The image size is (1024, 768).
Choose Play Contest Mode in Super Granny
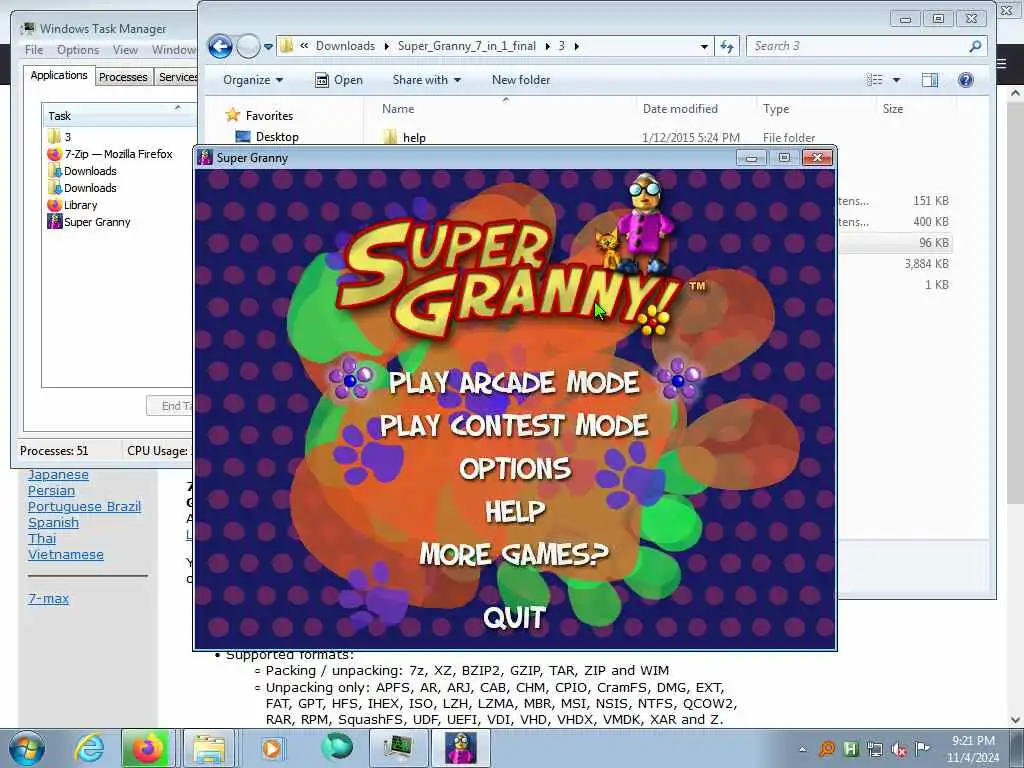tap(514, 425)
